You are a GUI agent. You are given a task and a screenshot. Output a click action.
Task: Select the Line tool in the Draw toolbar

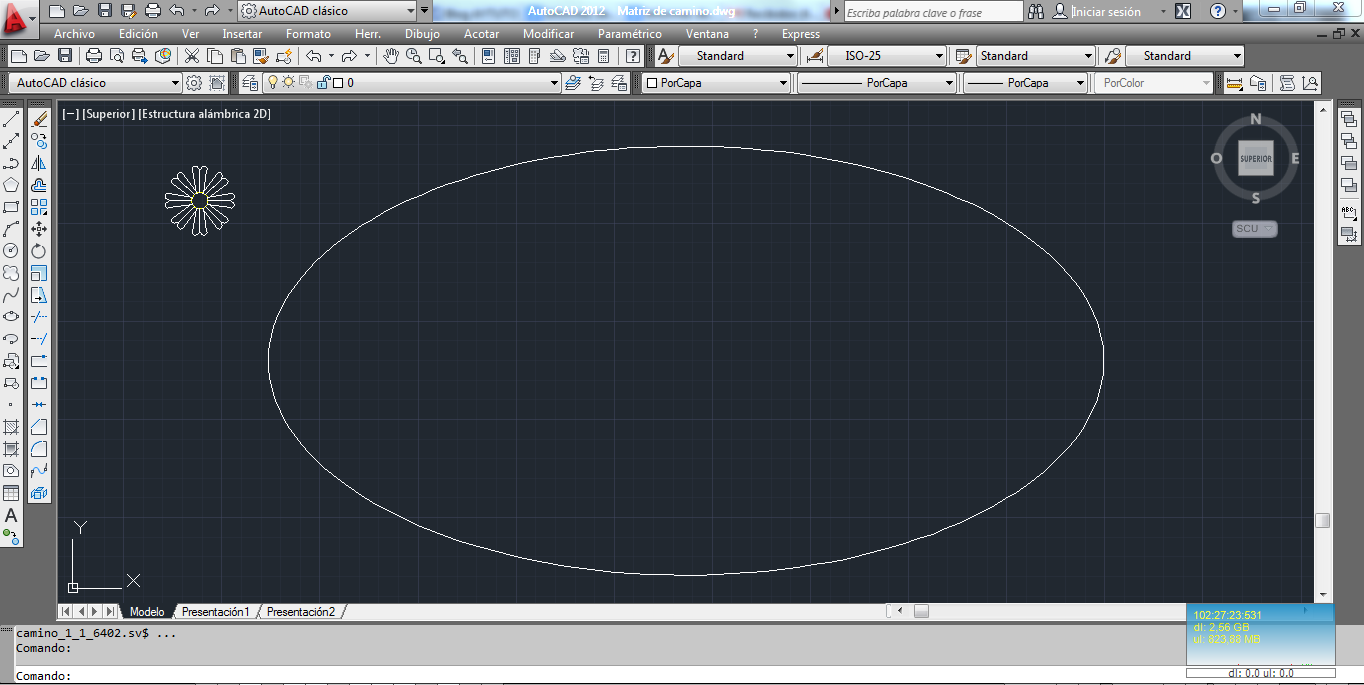(x=11, y=118)
